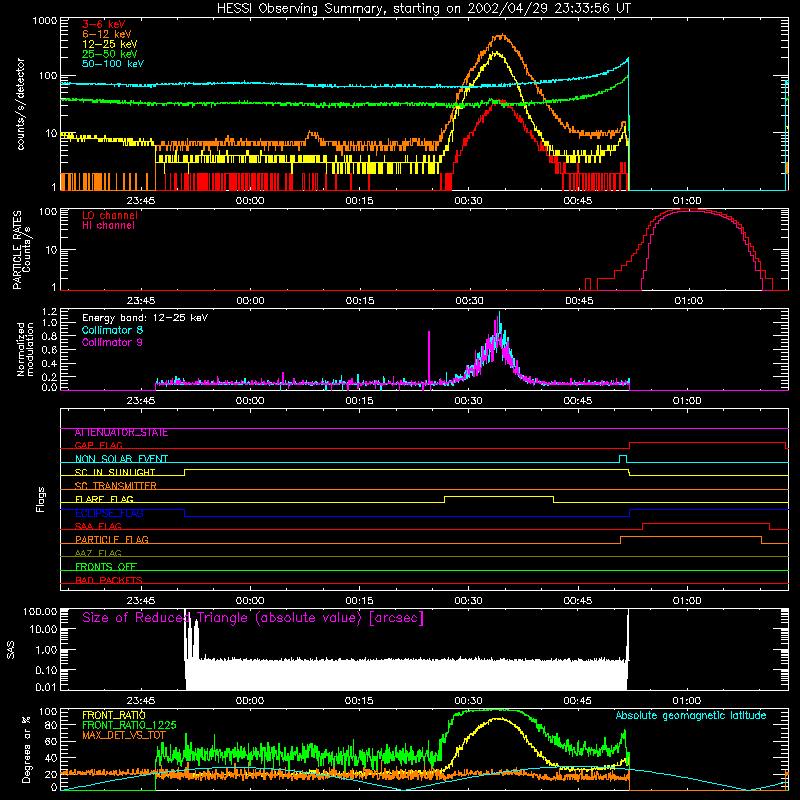Select the MAX_DET_VS_TOT legend entry
The width and height of the screenshot is (800, 800).
124,735
